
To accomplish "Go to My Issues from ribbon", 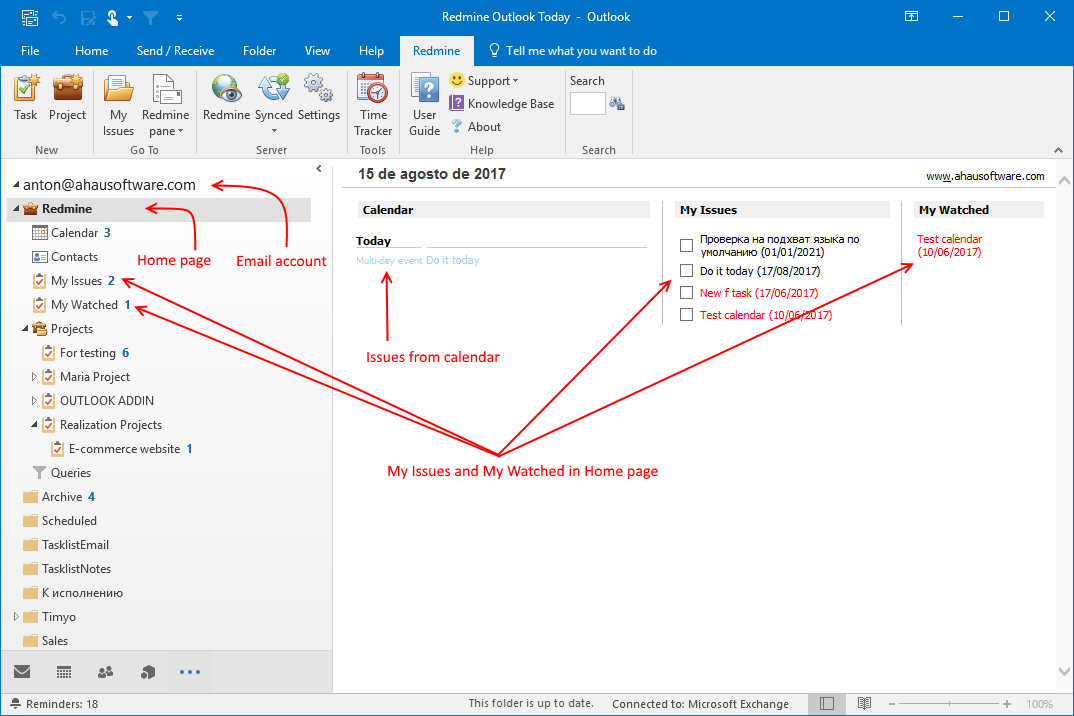I will coord(118,106).
